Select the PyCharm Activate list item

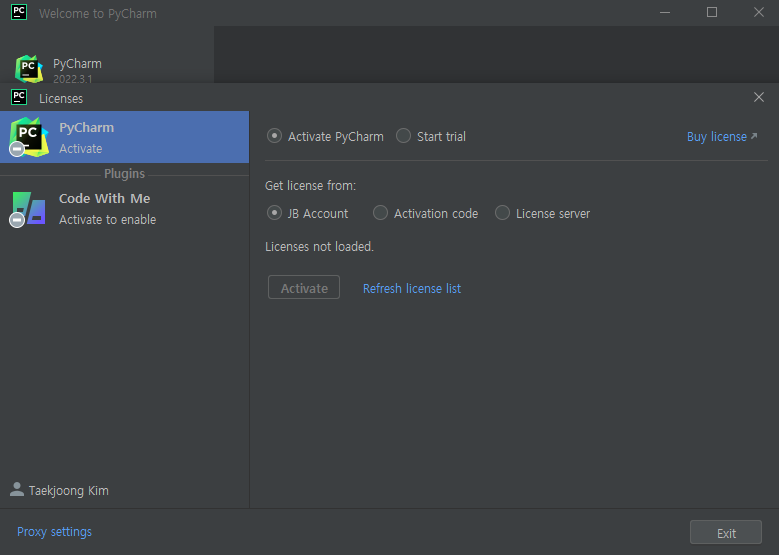(x=124, y=137)
